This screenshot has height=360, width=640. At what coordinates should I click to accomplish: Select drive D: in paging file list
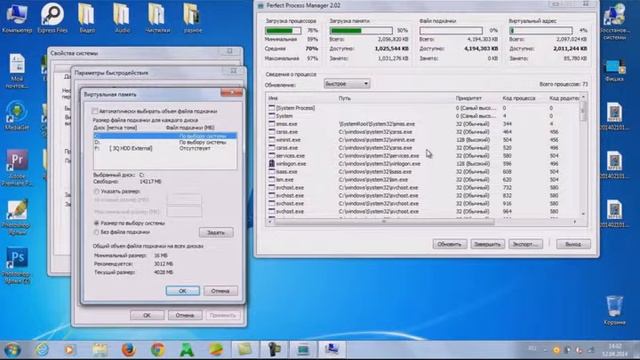(165, 142)
